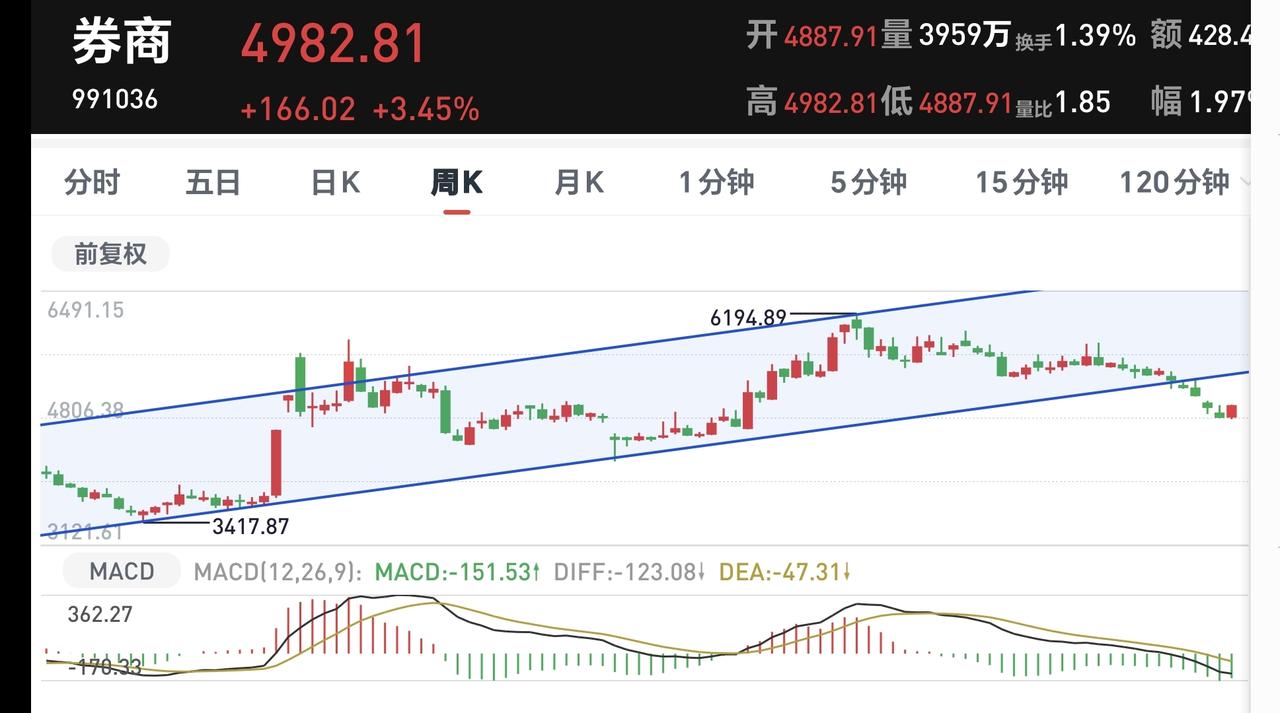Click the high price 4982.81 beside 高

[x=830, y=101]
